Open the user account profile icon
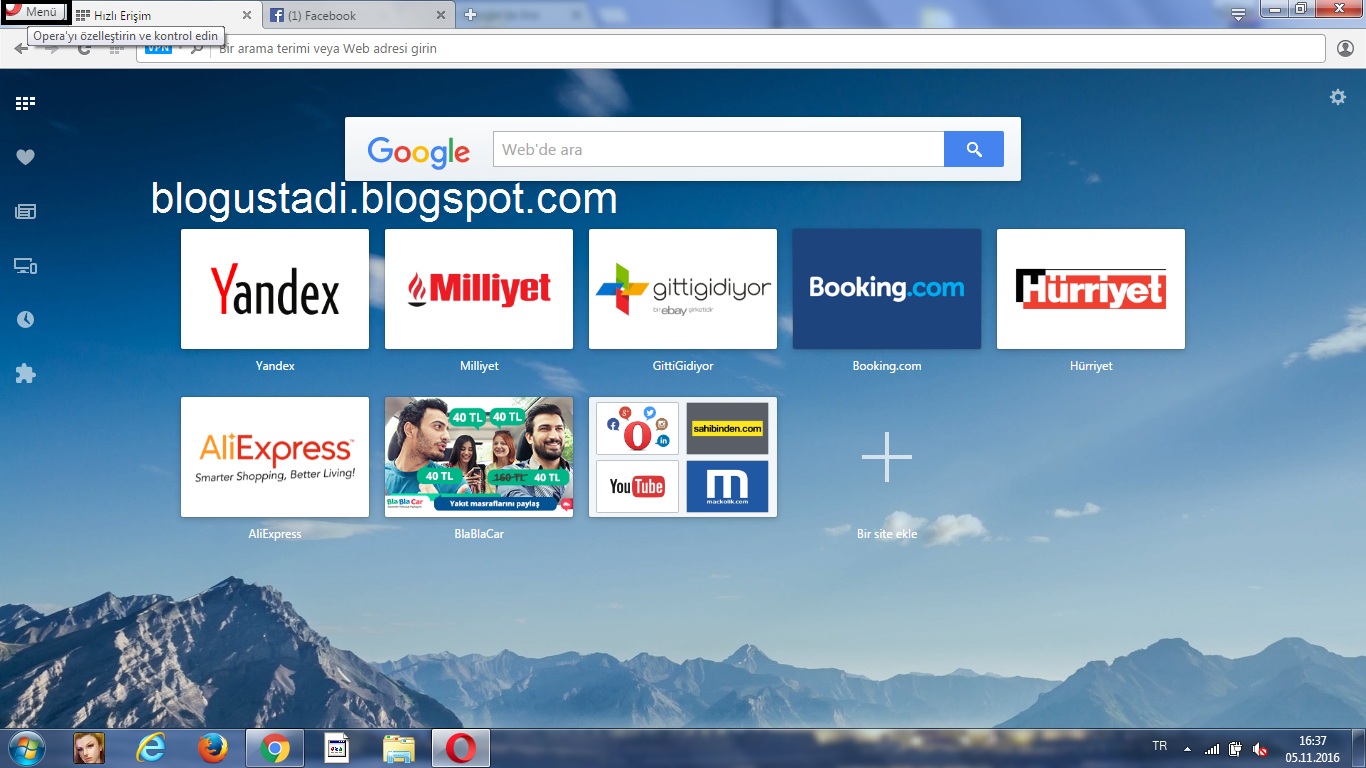This screenshot has width=1366, height=768. (x=1345, y=48)
